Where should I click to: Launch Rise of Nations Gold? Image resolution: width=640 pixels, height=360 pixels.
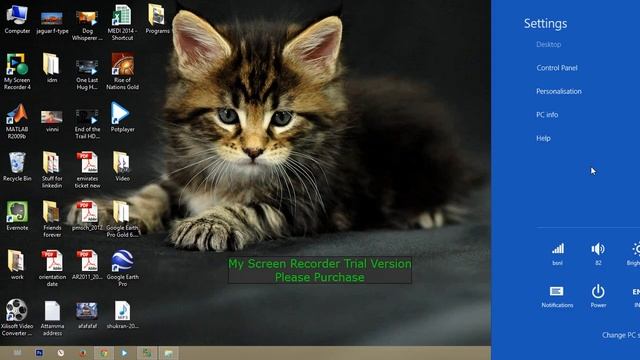(x=122, y=71)
